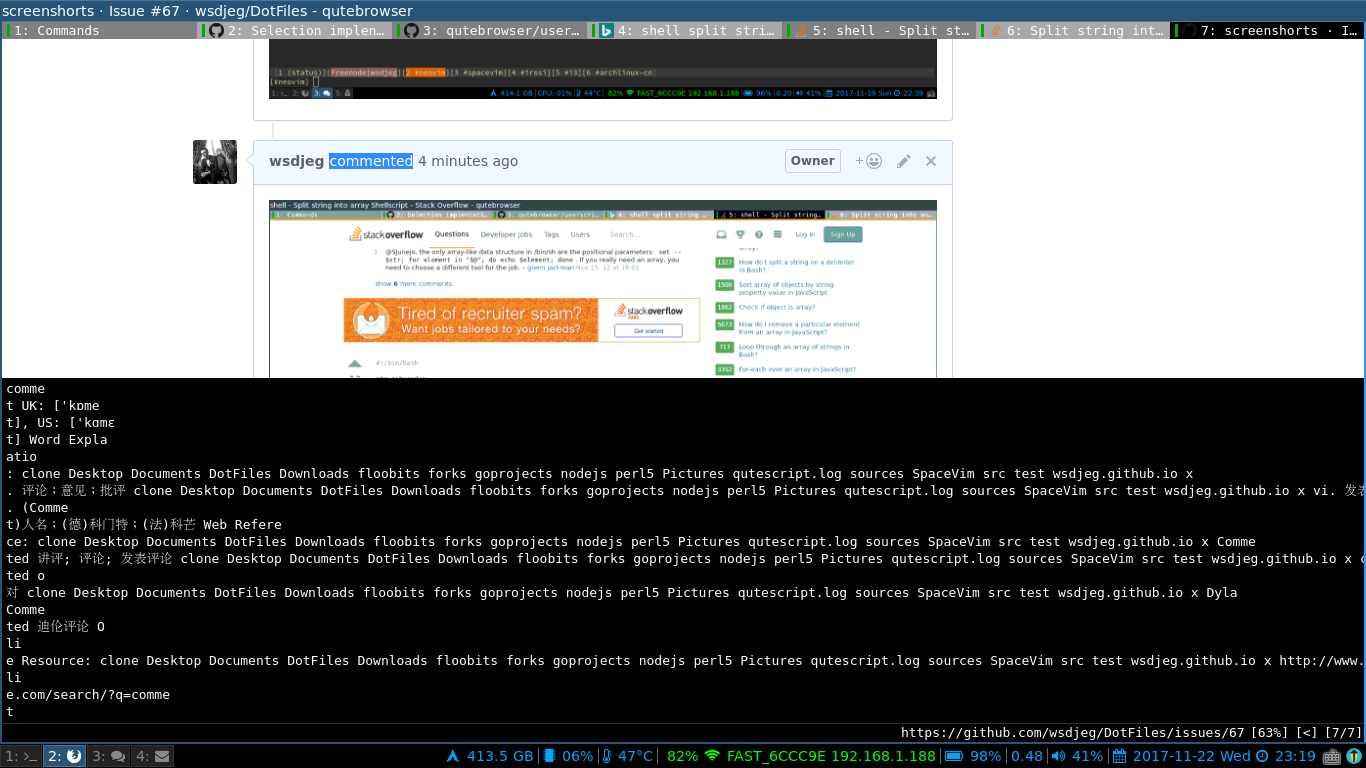The width and height of the screenshot is (1366, 768).
Task: Click the calendar icon before the date 2017-11-22
Action: pyautogui.click(x=1121, y=756)
